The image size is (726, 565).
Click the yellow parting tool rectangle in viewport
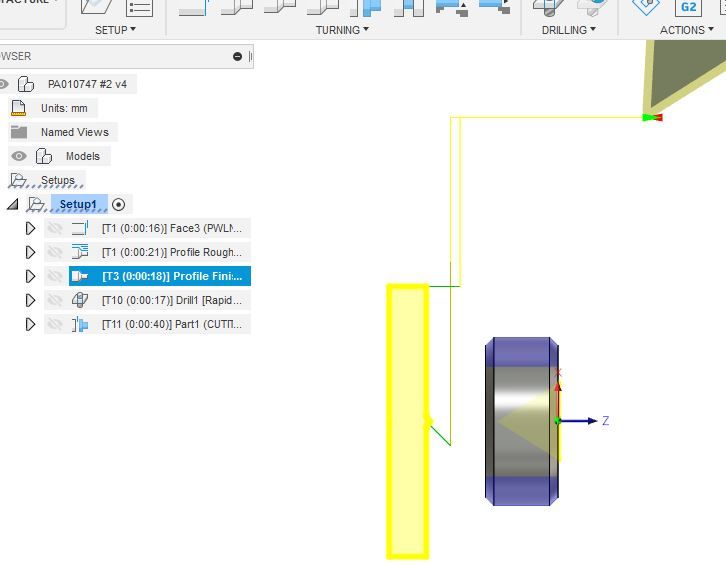pos(407,421)
